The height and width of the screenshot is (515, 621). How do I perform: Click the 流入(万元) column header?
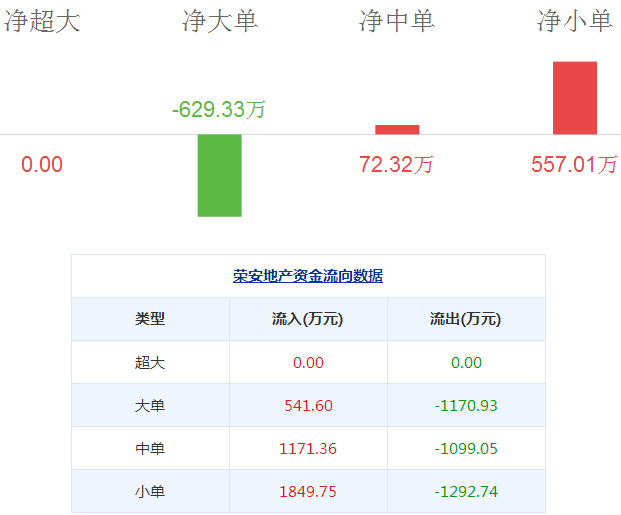(308, 319)
